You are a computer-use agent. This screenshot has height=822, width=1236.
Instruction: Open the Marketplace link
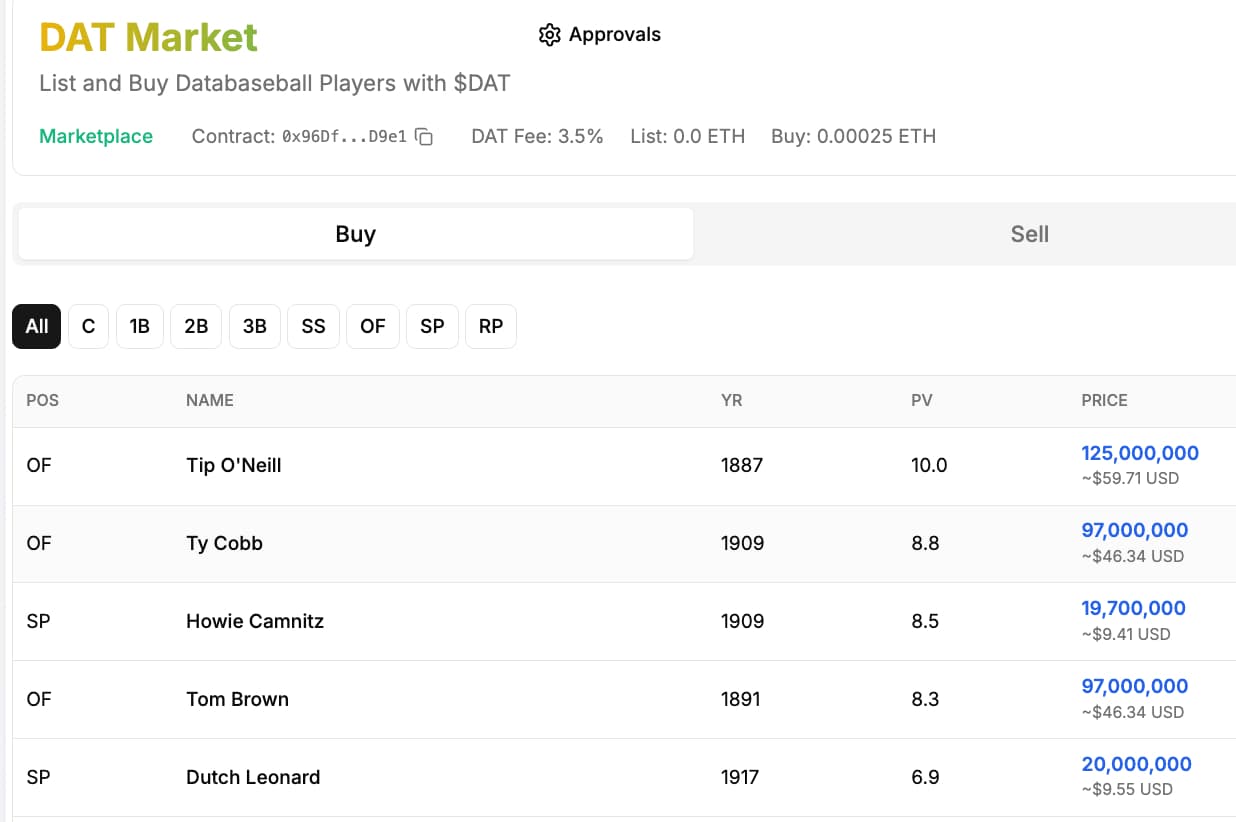(96, 137)
